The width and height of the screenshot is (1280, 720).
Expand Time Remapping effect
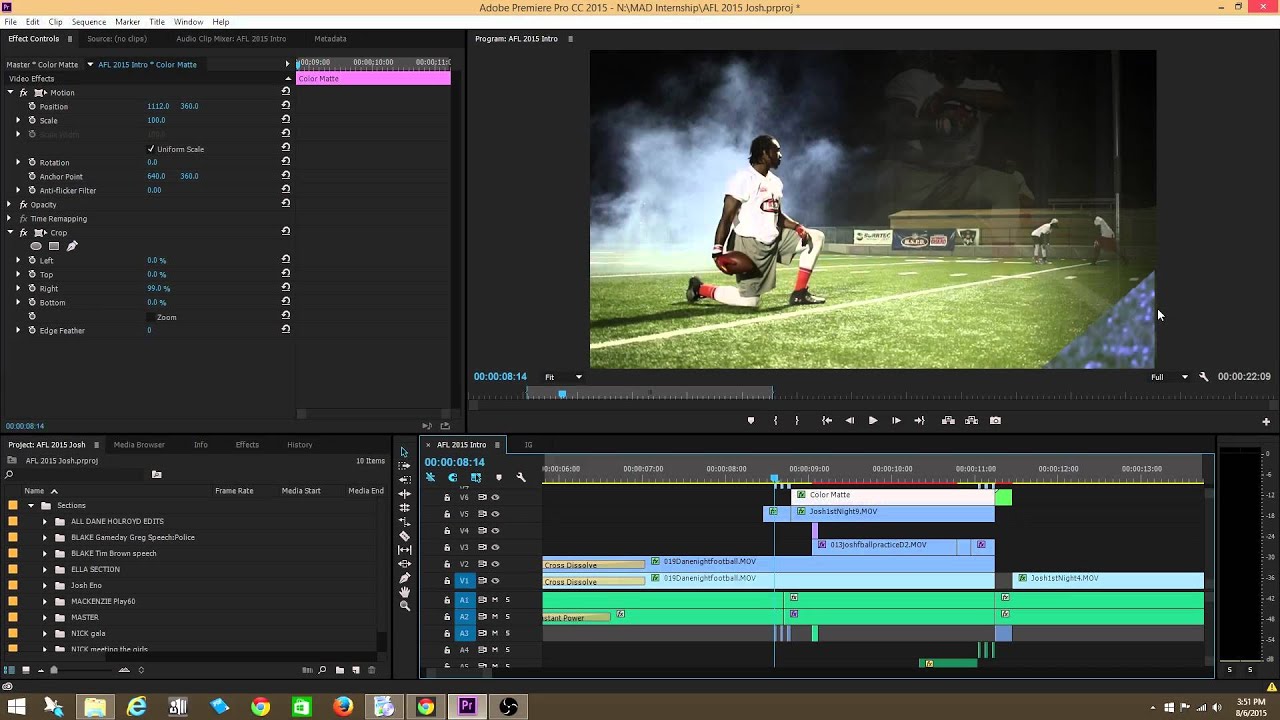(x=10, y=218)
